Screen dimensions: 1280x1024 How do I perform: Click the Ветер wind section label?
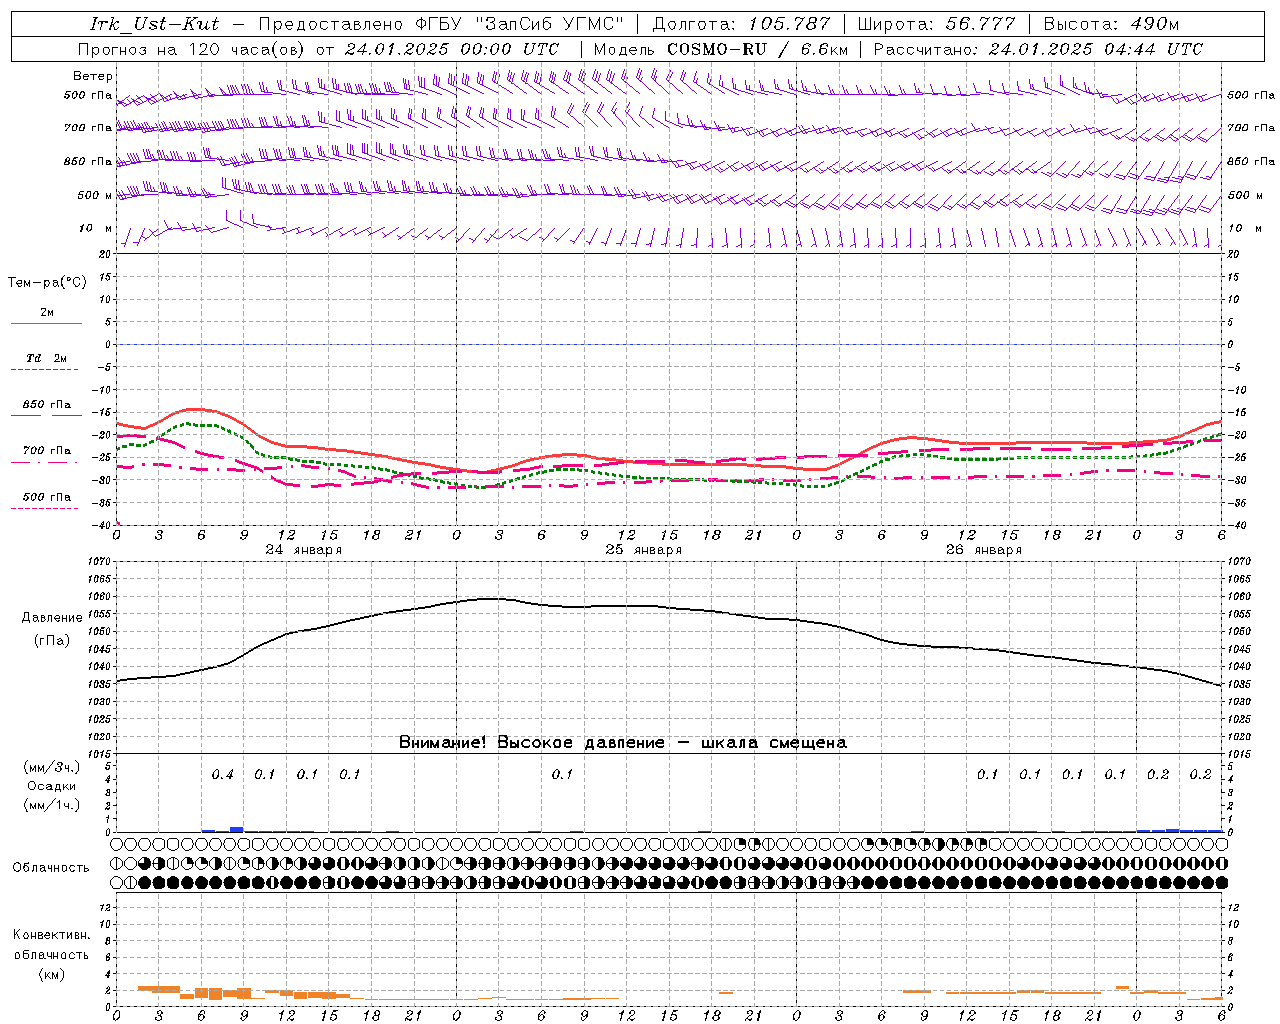coord(92,76)
